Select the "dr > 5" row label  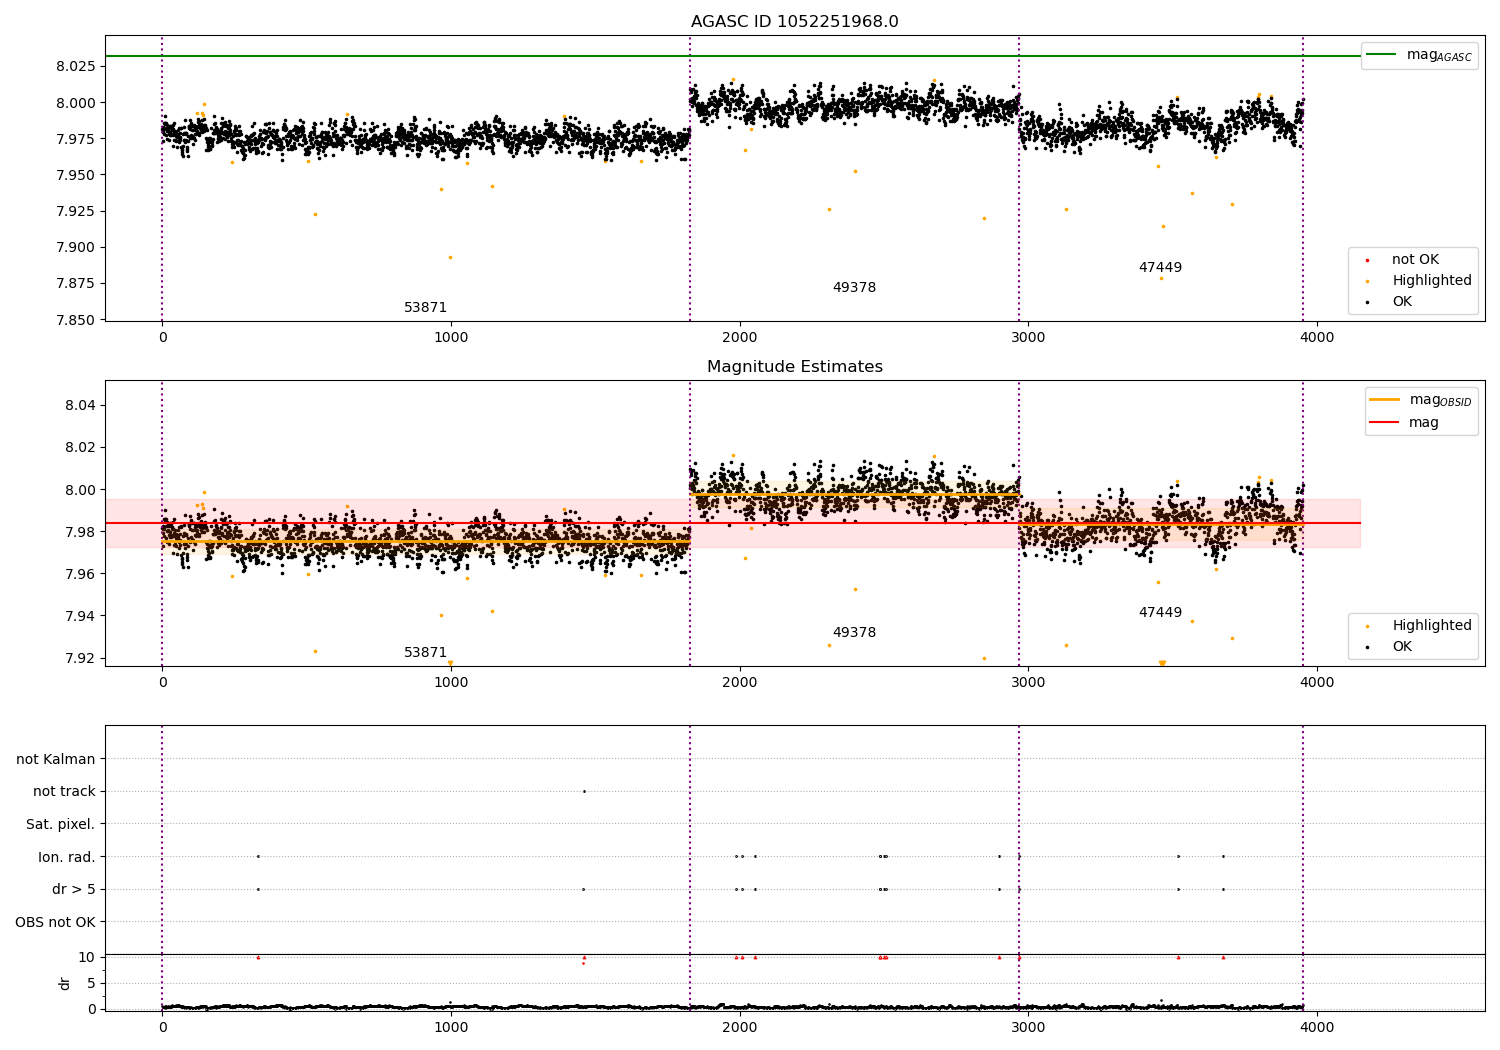pos(74,890)
